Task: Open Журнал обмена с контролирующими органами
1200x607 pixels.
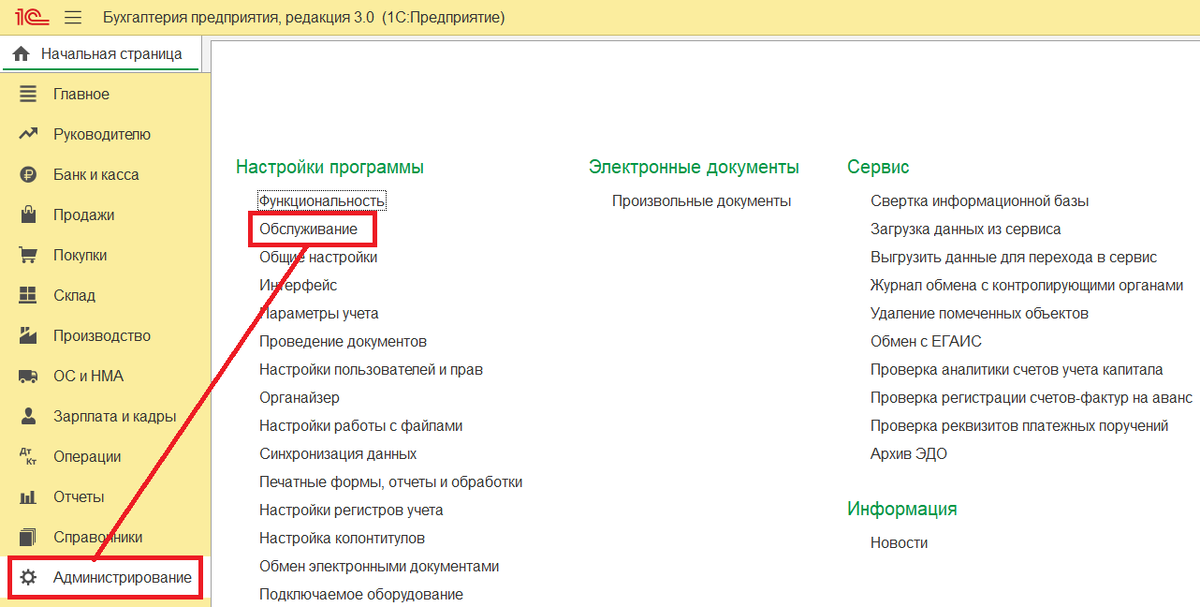Action: click(x=1027, y=285)
